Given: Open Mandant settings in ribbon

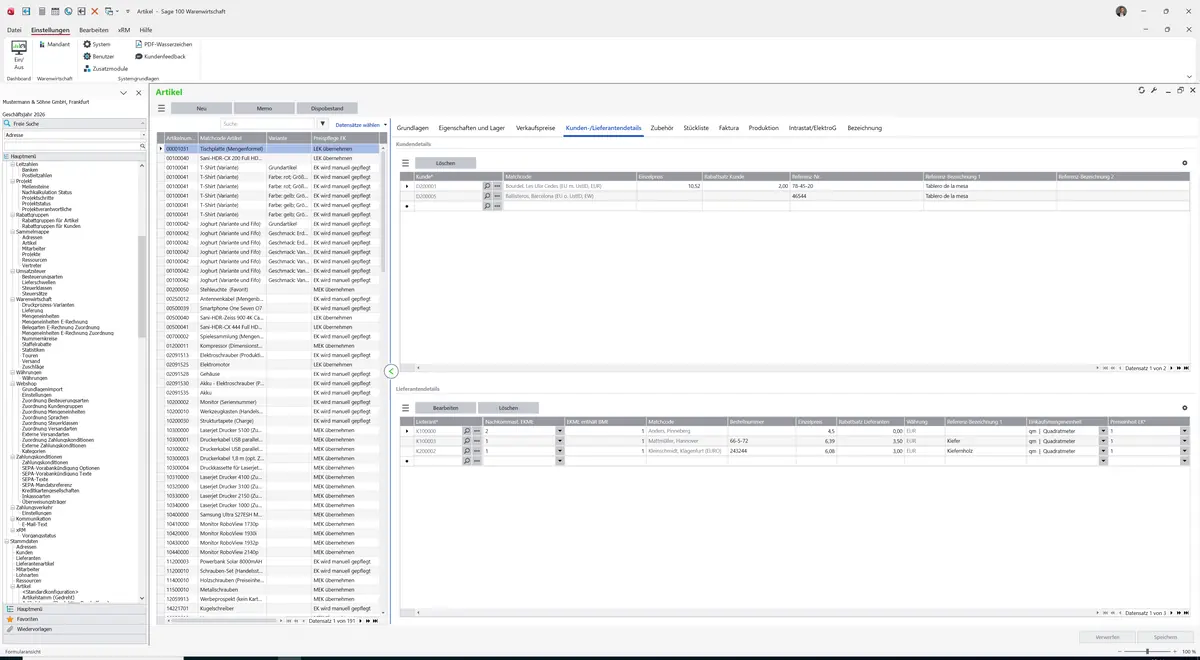Looking at the screenshot, I should click(53, 44).
